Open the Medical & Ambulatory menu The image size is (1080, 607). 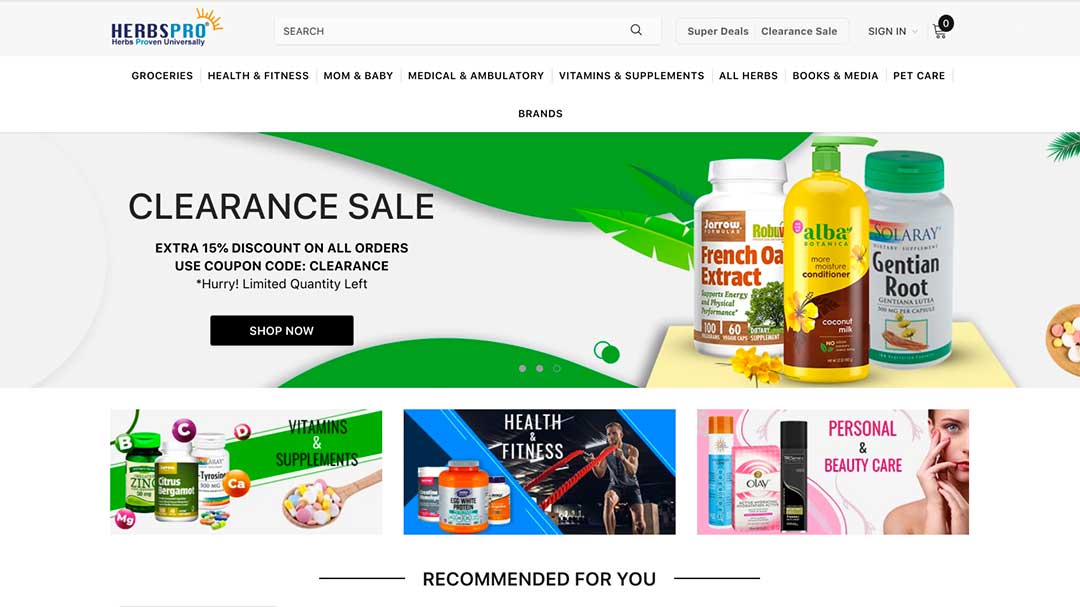point(476,76)
